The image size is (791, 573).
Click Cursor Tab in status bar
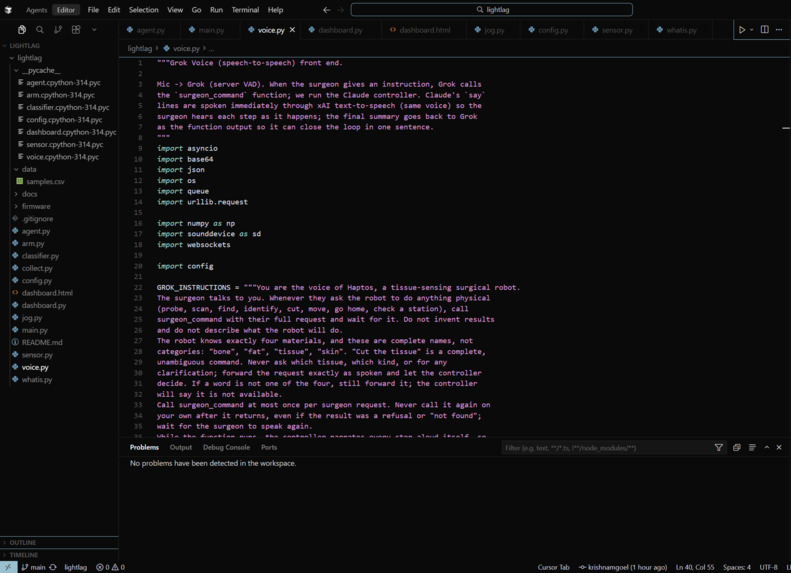click(553, 567)
